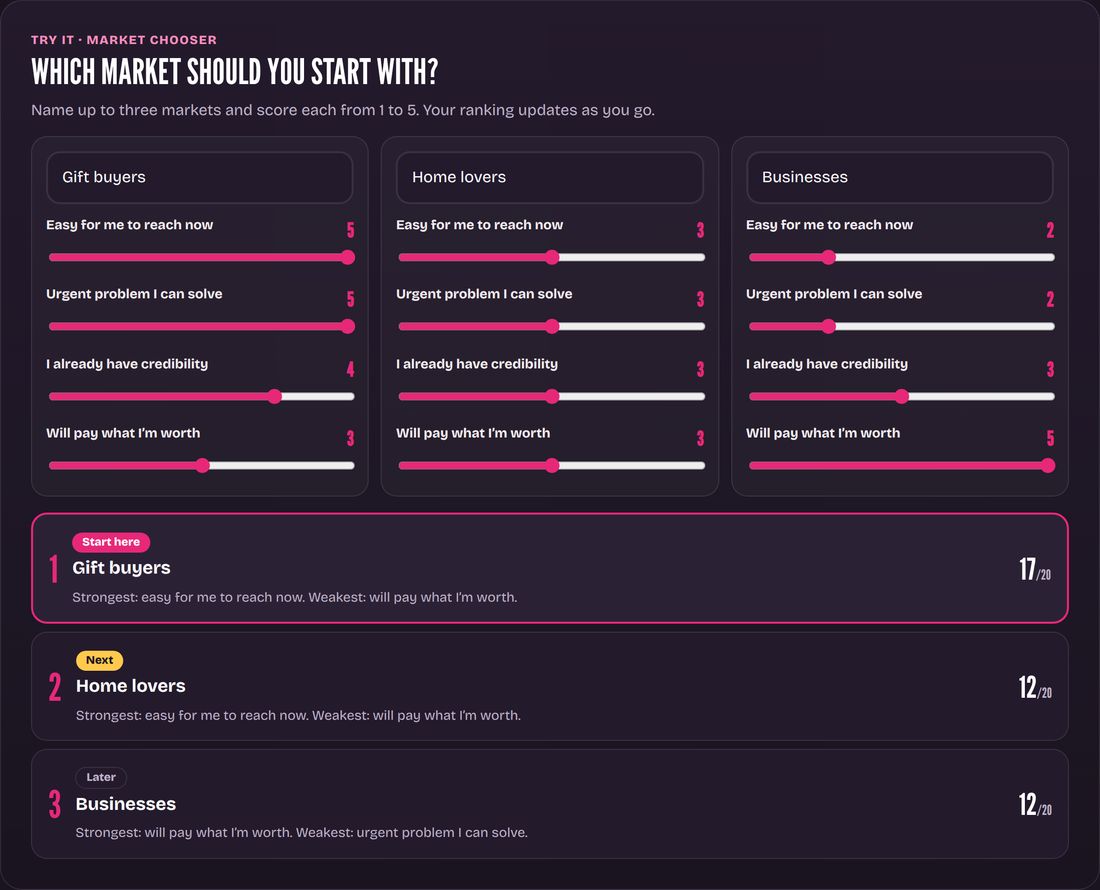The height and width of the screenshot is (890, 1100).
Task: Click Gift buyers 'Easy for me to reach now' label
Action: coord(130,225)
